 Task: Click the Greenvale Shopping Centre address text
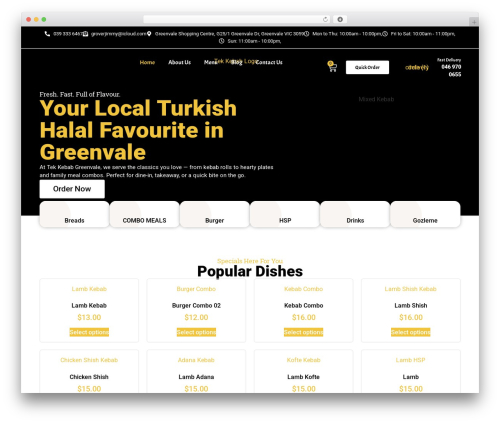point(229,34)
